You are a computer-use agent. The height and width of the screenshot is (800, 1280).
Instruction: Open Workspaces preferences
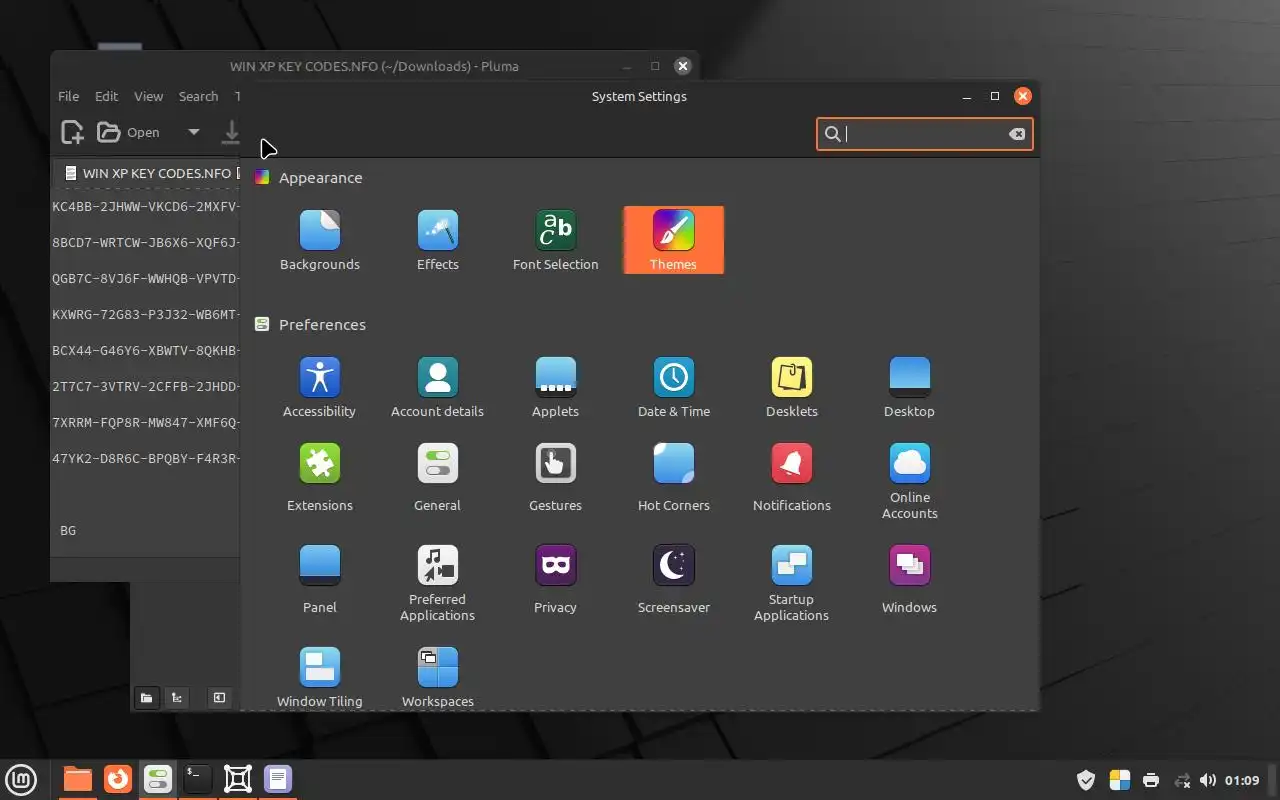(438, 677)
